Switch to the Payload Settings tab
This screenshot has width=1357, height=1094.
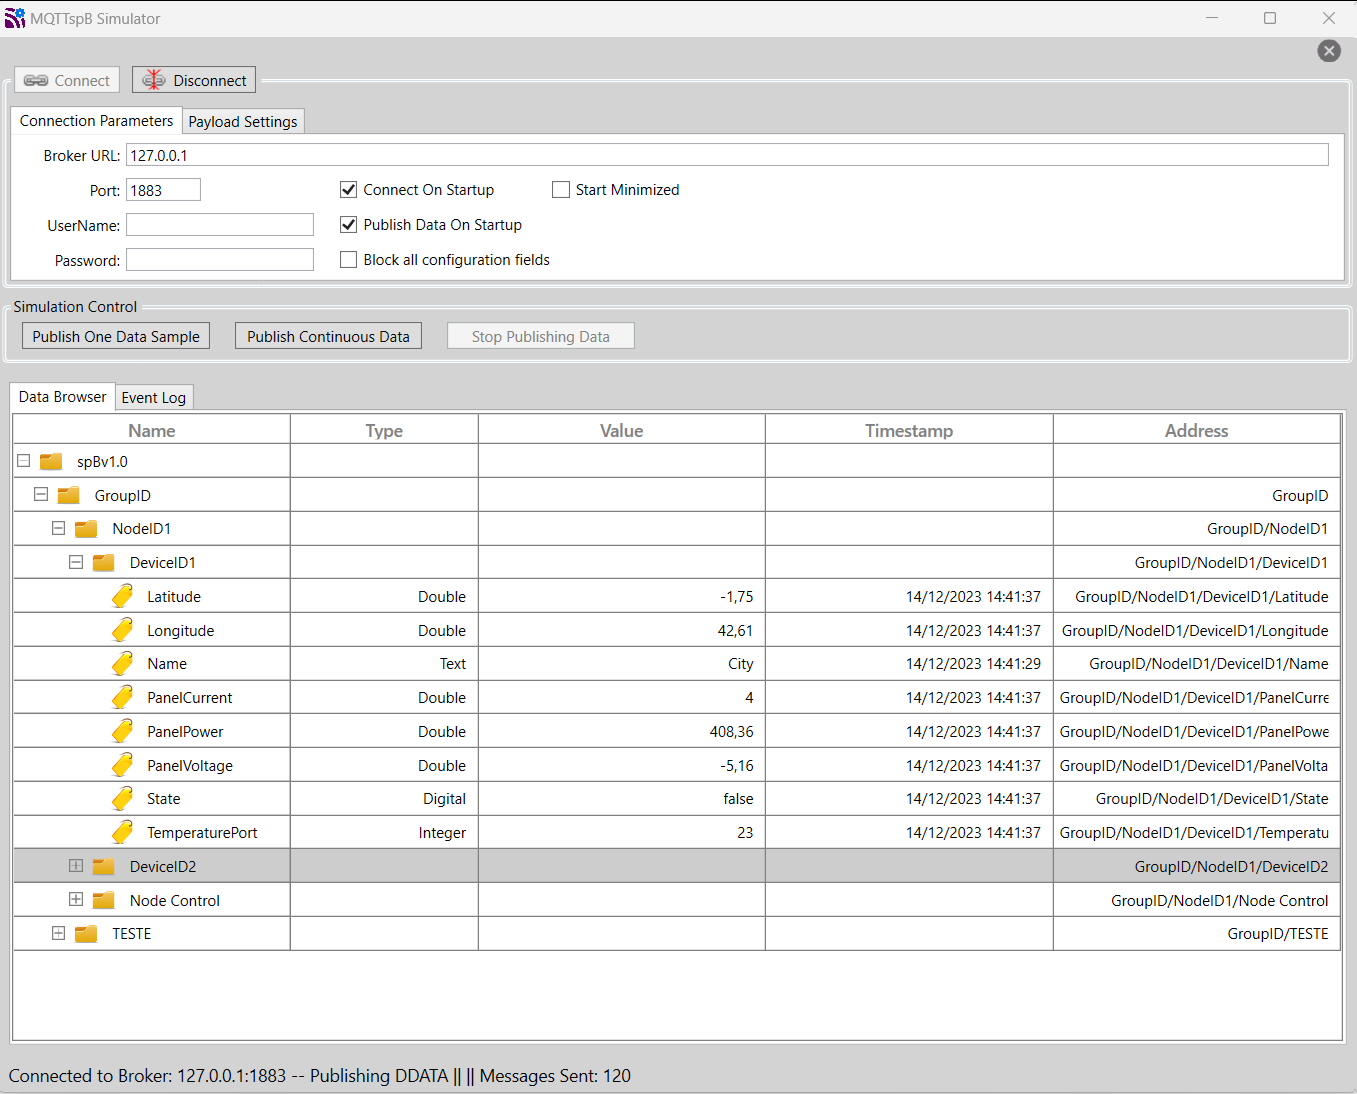coord(243,121)
